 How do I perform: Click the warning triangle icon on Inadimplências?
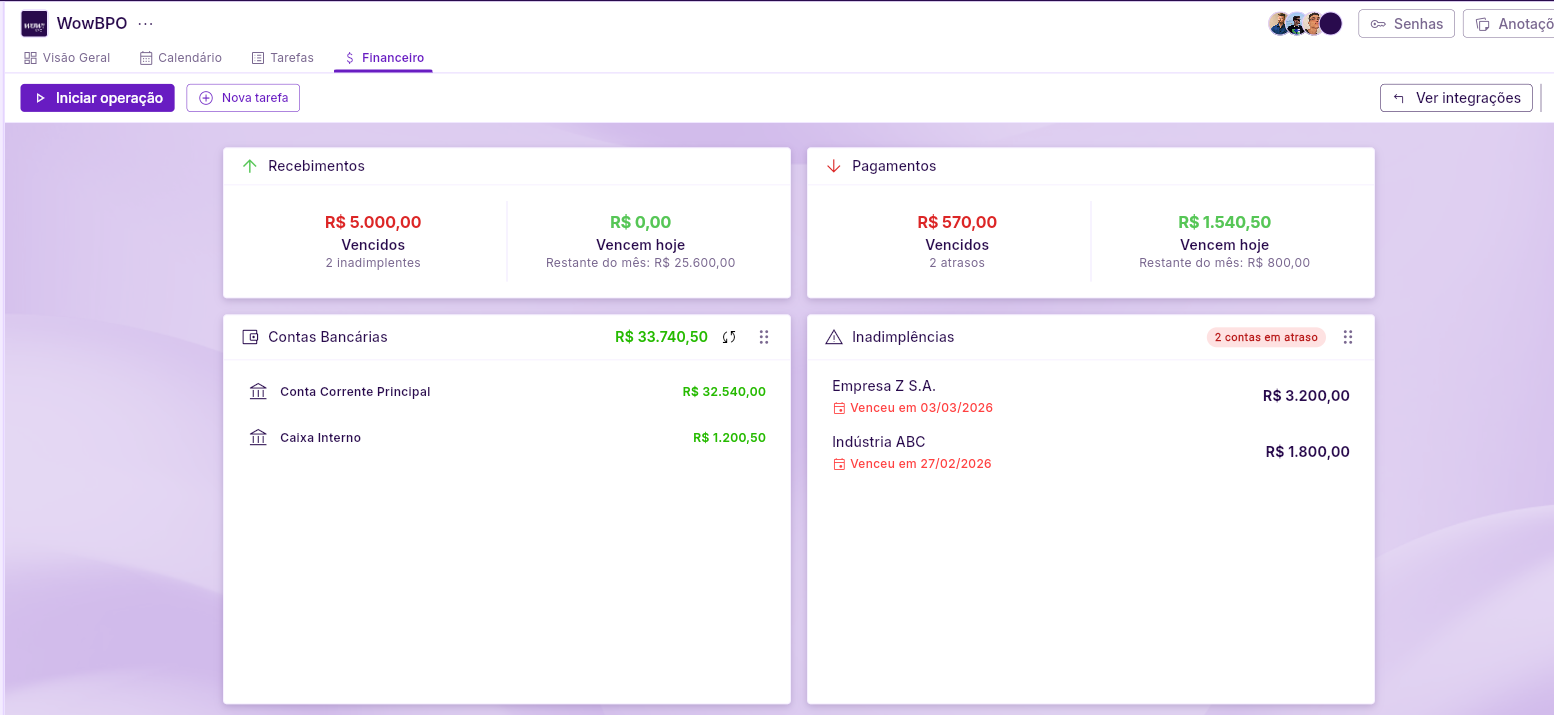pyautogui.click(x=834, y=337)
